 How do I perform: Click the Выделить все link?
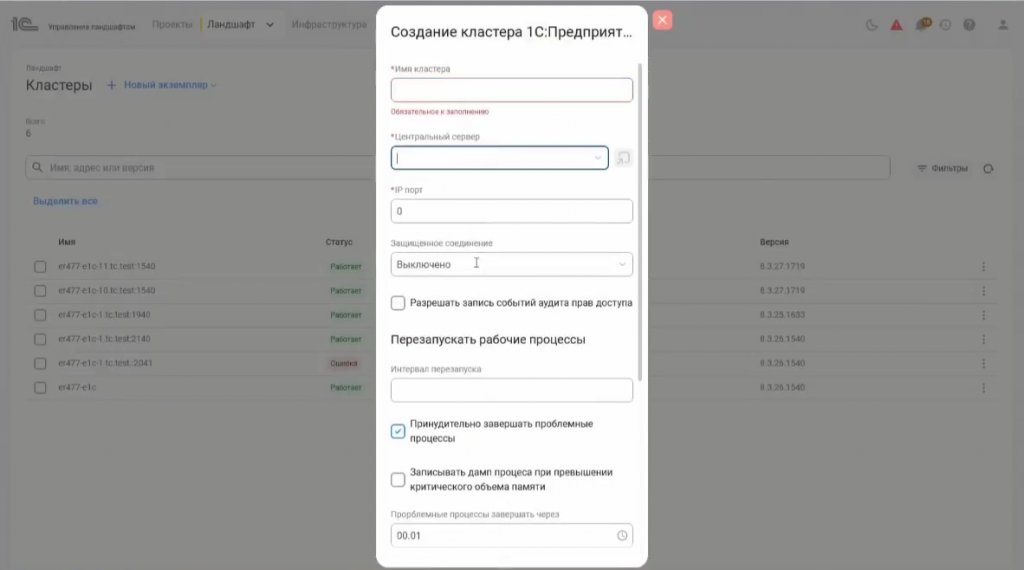[x=65, y=201]
